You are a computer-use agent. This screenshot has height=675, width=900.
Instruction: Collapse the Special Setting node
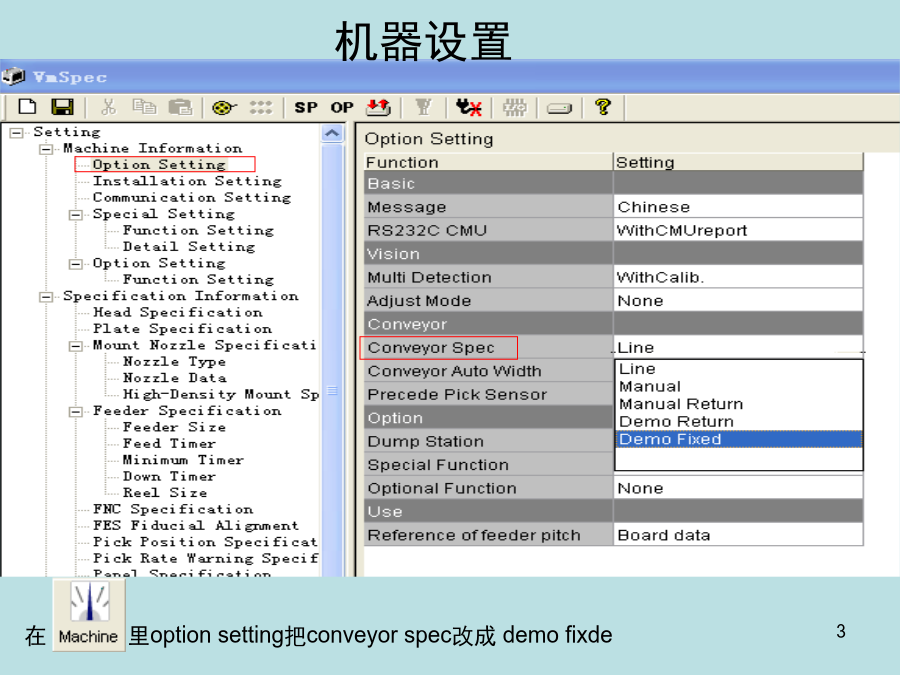[75, 215]
